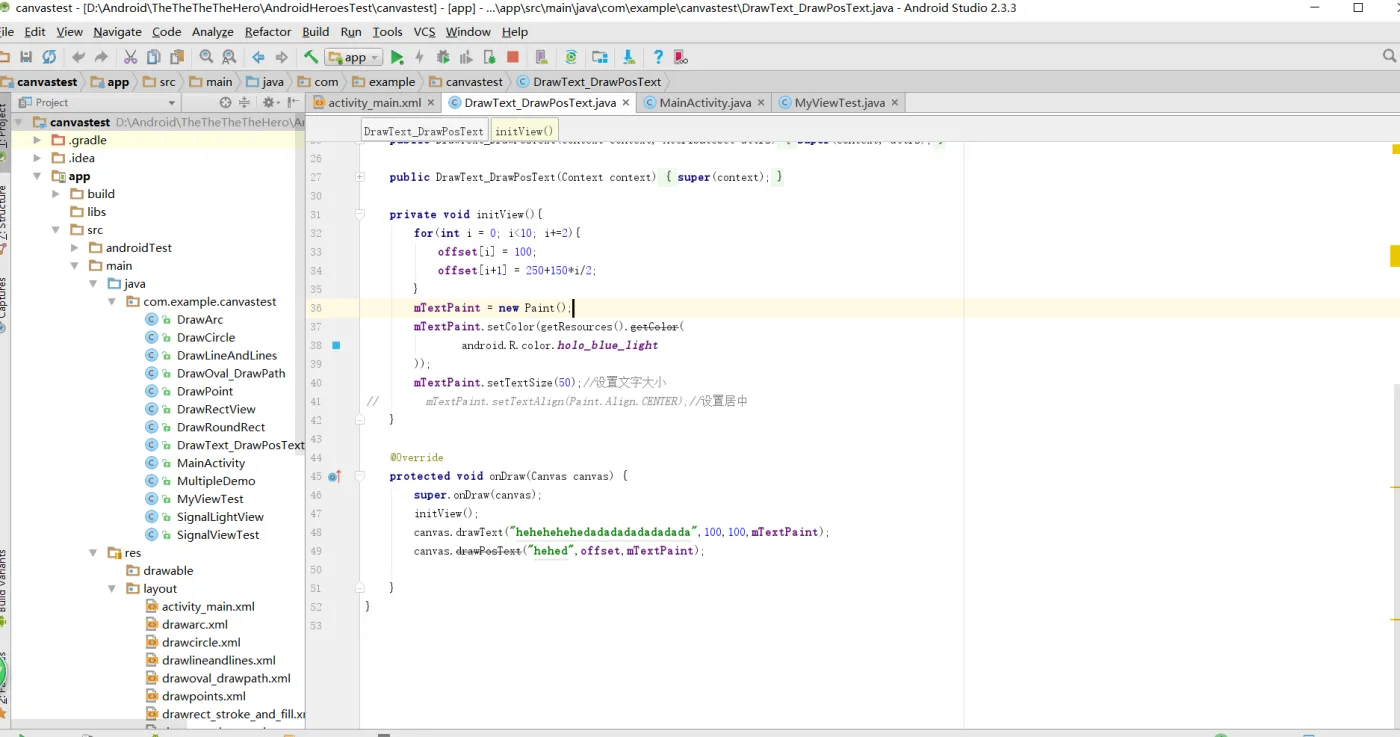Expand the build folder

[x=56, y=194]
